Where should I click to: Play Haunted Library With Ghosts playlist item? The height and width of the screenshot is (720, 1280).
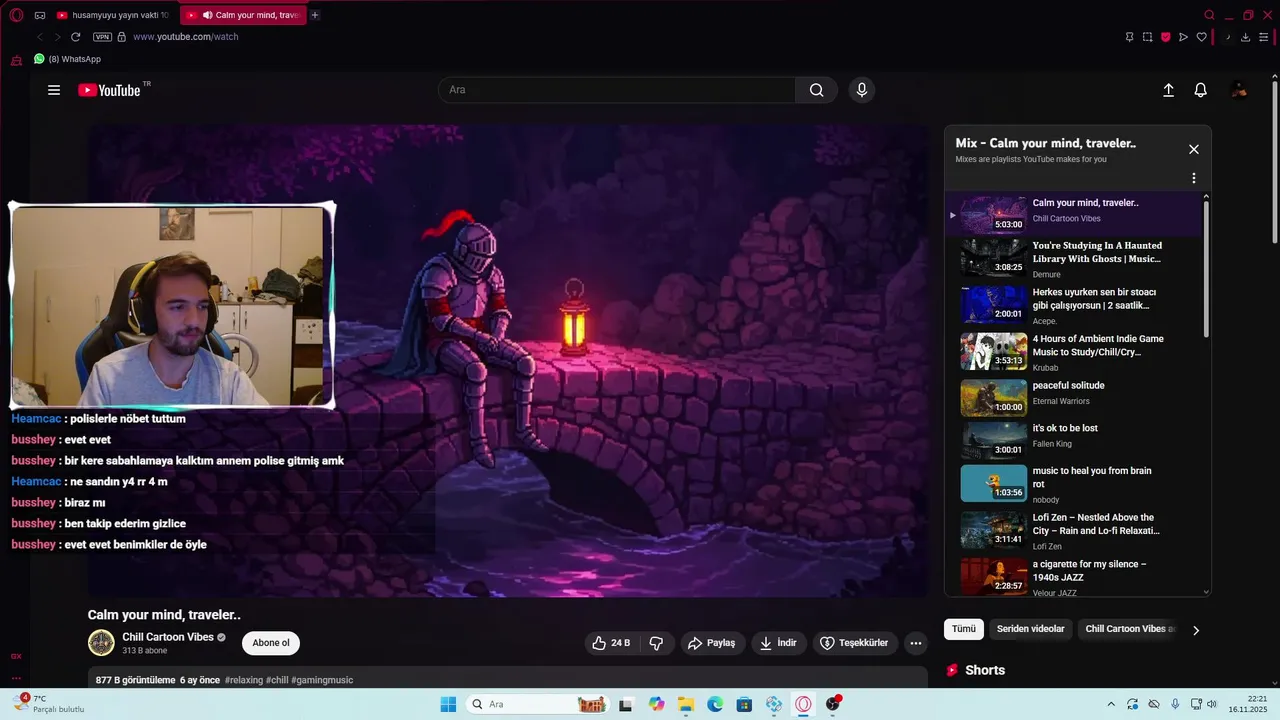coord(1075,257)
